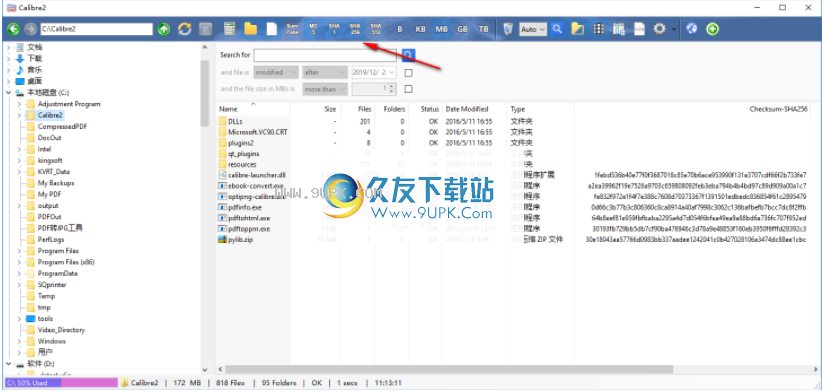Open the settings gear icon
822x392 pixels.
pos(659,29)
